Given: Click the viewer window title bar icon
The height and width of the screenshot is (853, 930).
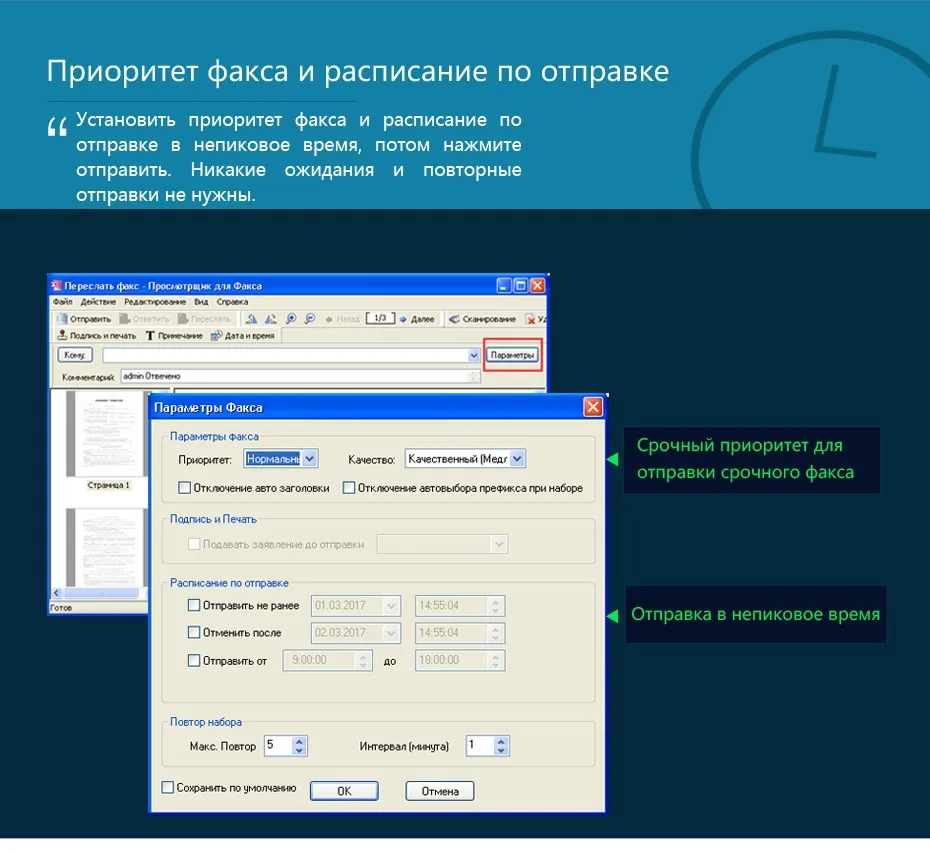Looking at the screenshot, I should pos(57,285).
